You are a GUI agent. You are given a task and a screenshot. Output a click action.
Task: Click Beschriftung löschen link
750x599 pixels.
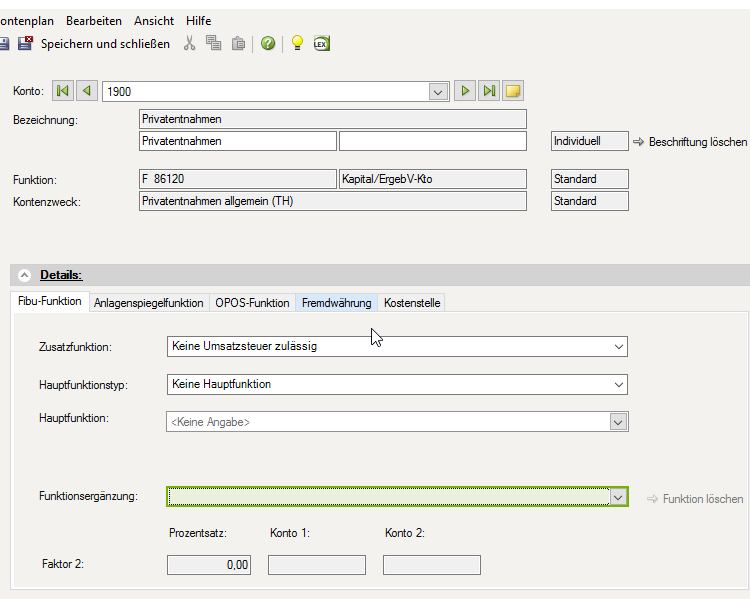pyautogui.click(x=698, y=142)
